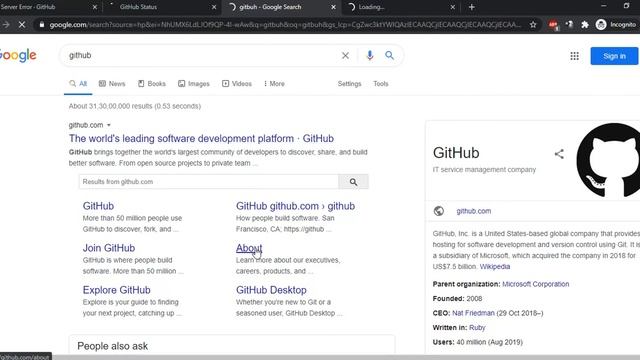Close the Server Error GitHub tab
This screenshot has height=360, width=640.
click(x=95, y=7)
